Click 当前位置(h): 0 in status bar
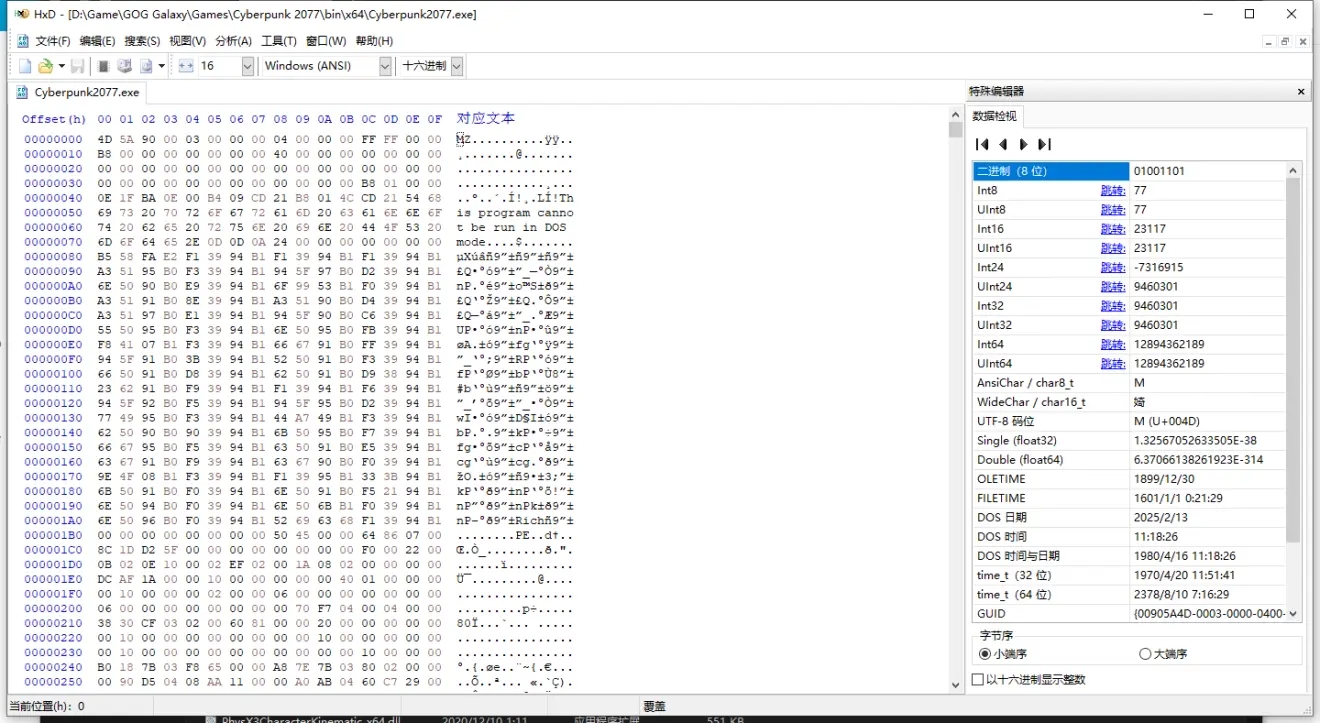 (x=47, y=706)
